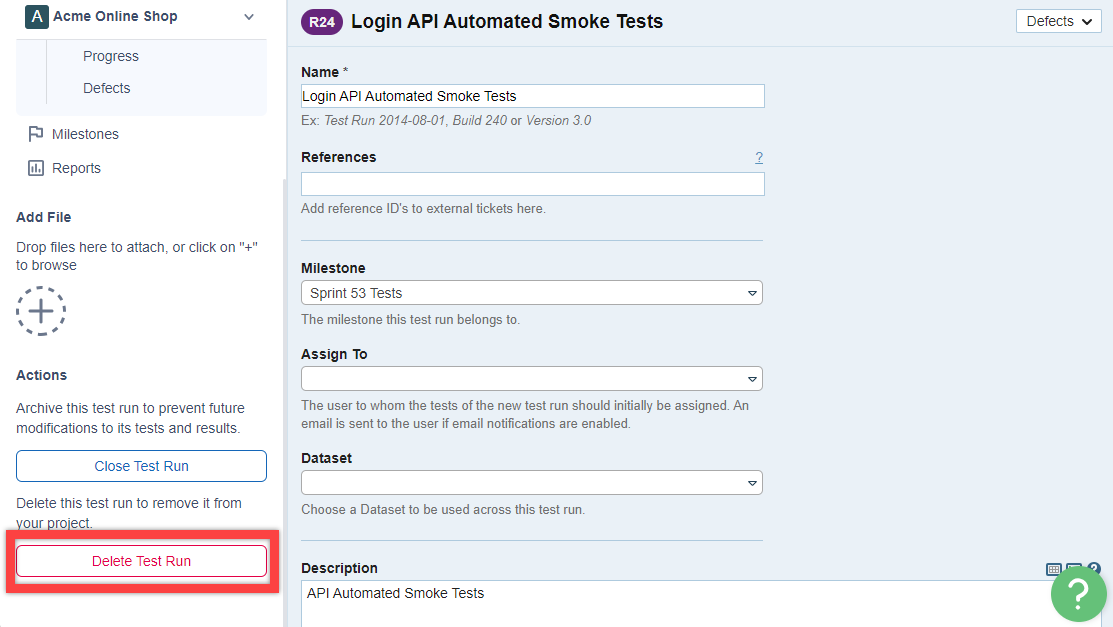The image size is (1113, 627).
Task: Go to Defects in the sidebar
Action: [107, 88]
